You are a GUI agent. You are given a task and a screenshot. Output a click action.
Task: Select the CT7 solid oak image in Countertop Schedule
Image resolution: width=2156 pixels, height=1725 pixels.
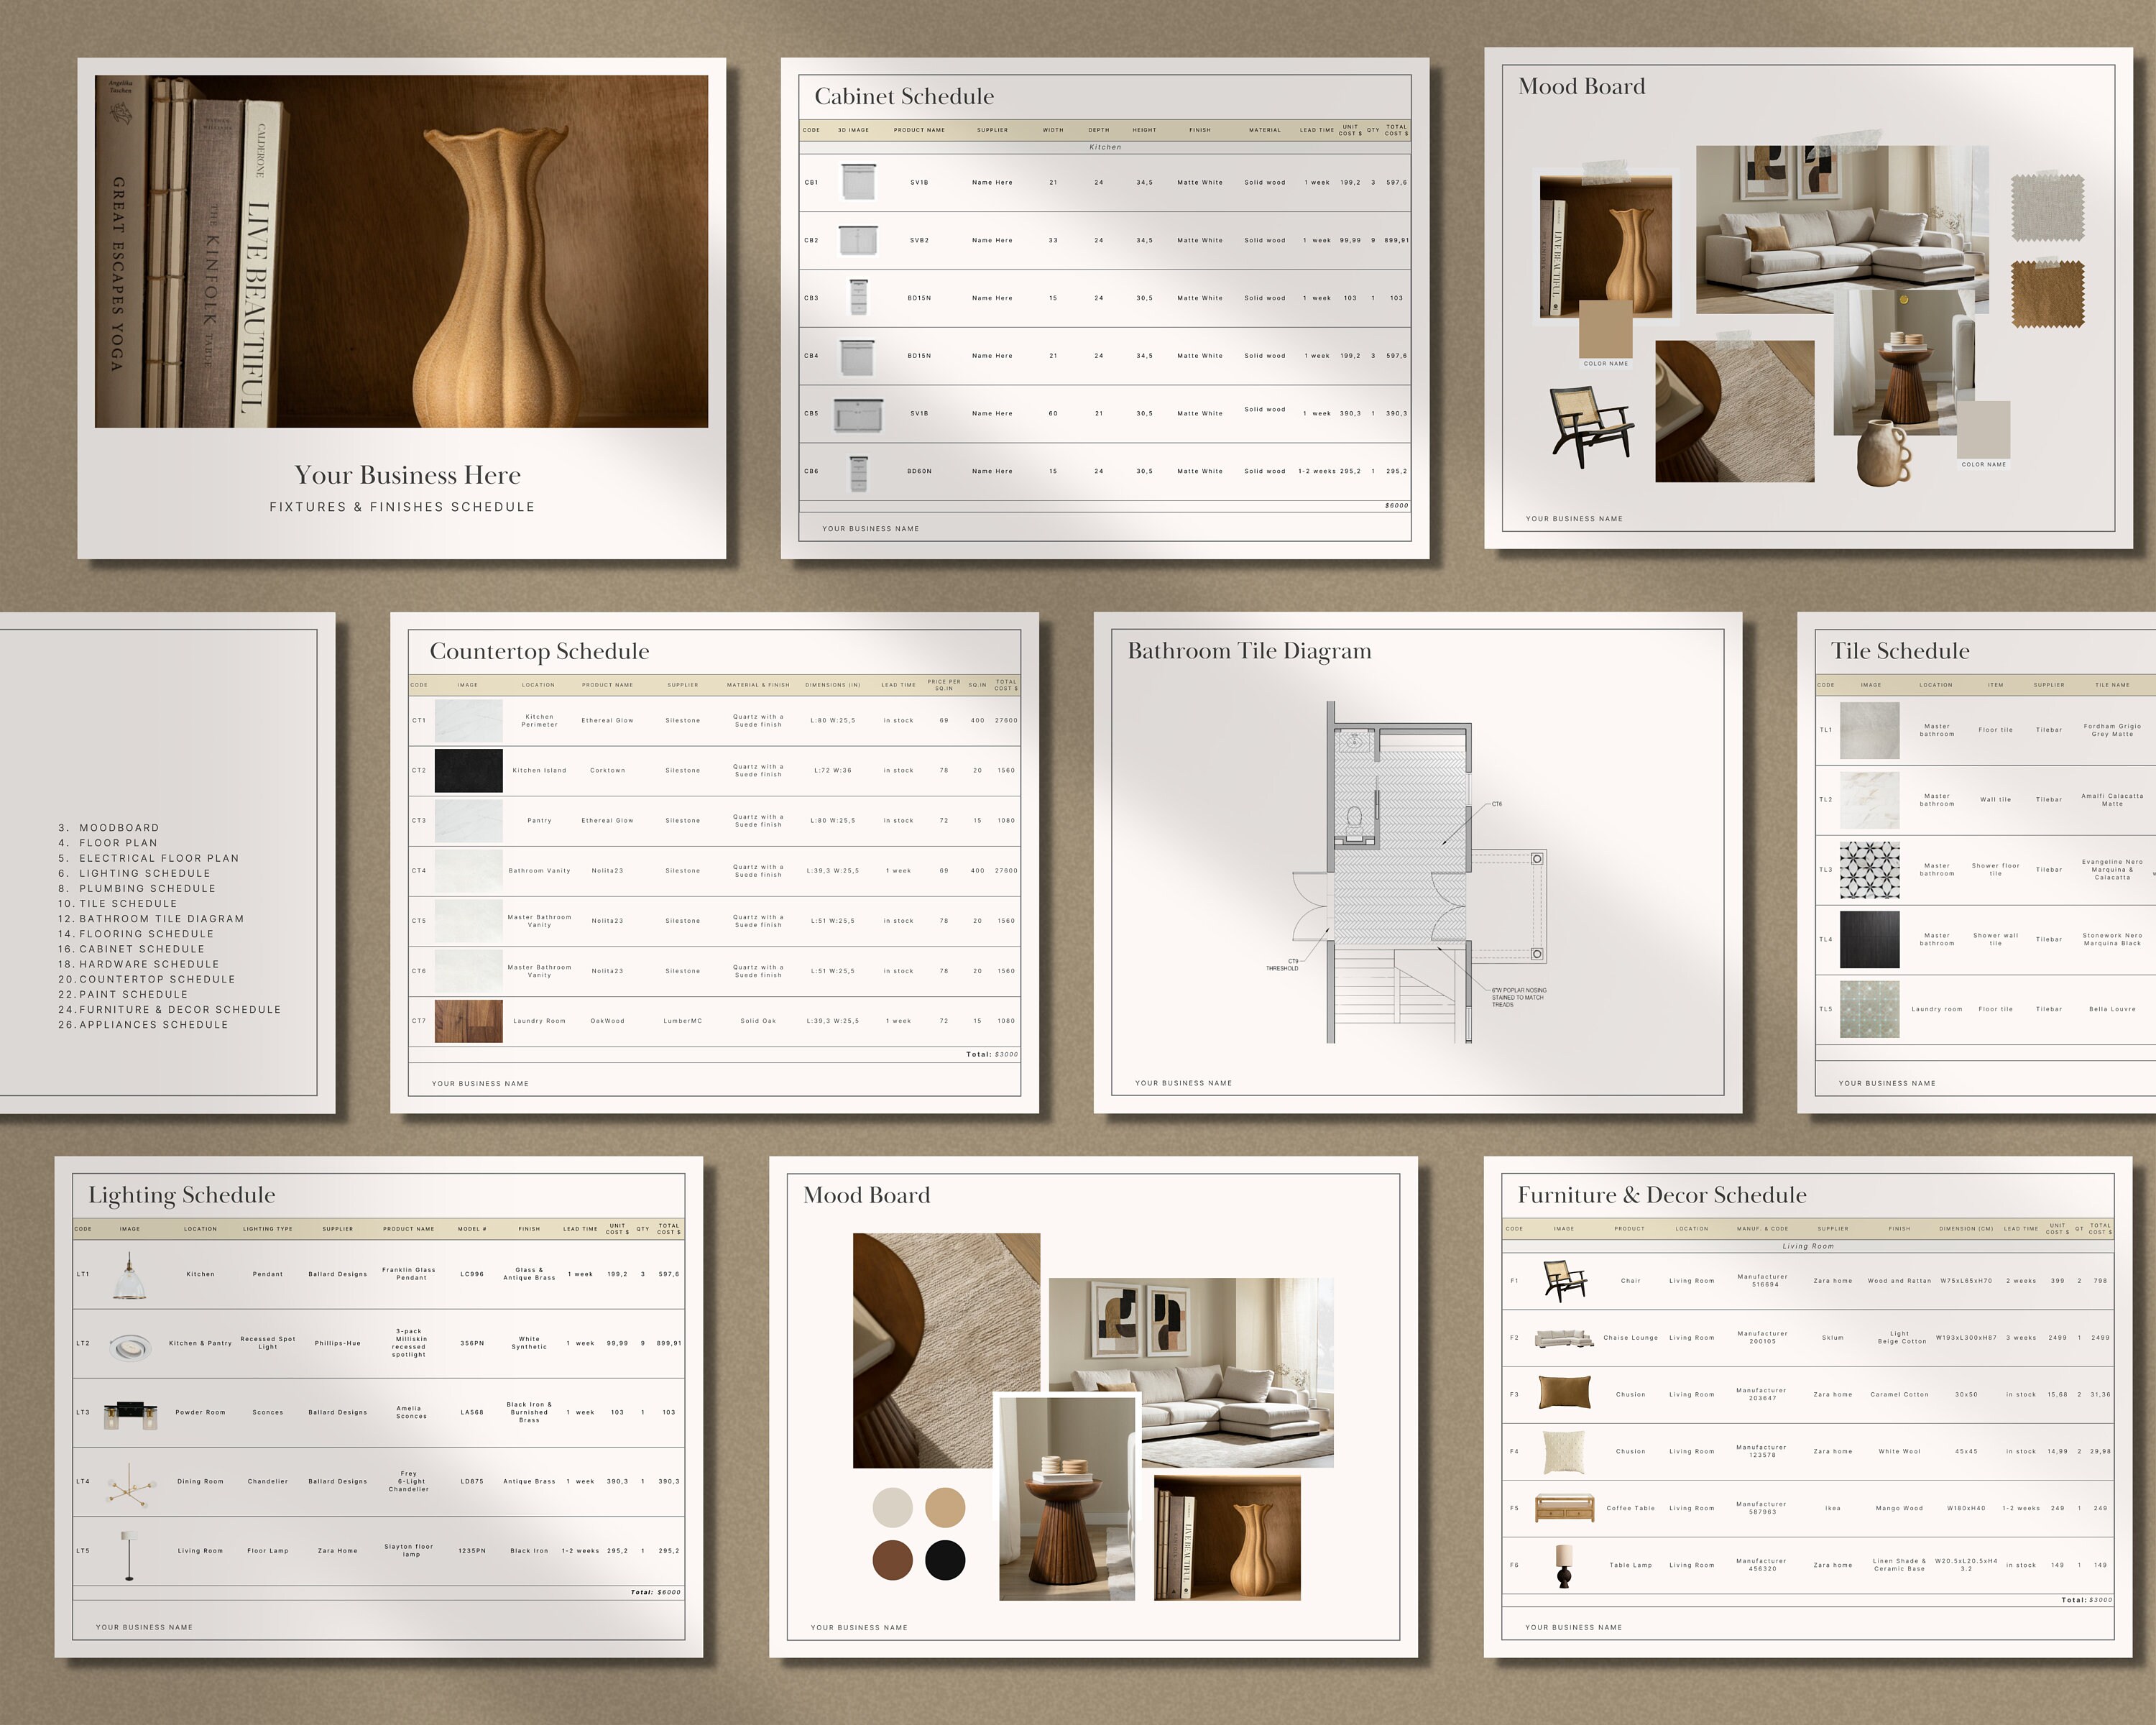468,1021
